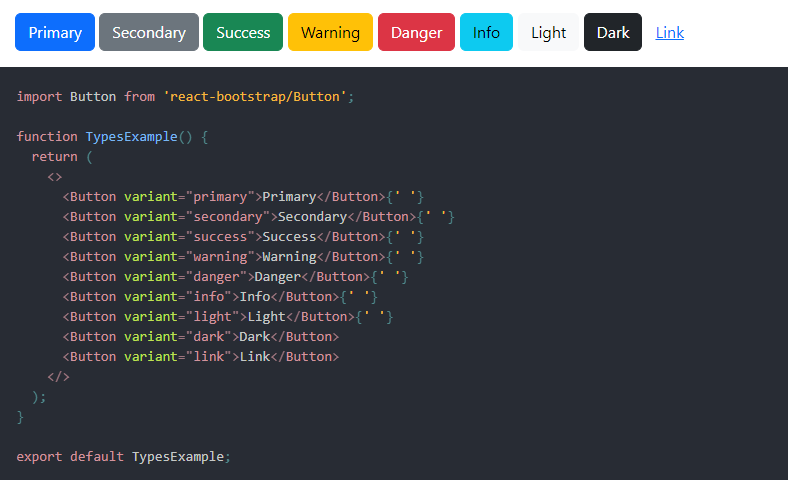The width and height of the screenshot is (788, 480).
Task: Click the white Light button
Action: pos(548,32)
